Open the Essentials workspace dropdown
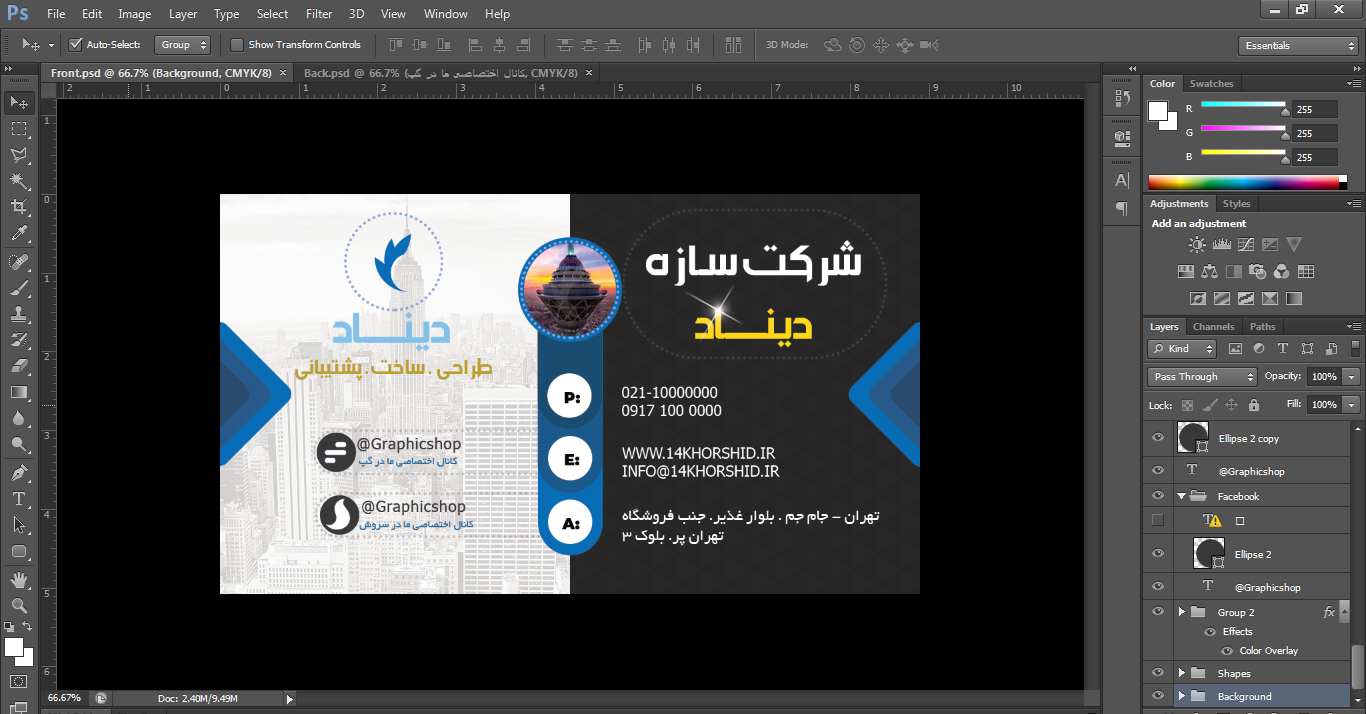 (1297, 46)
